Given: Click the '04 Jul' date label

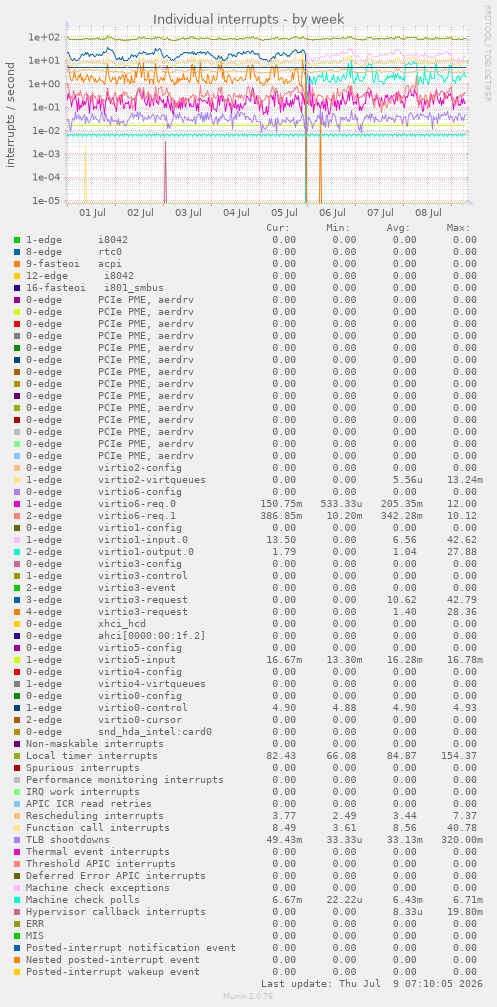Looking at the screenshot, I should (x=236, y=213).
